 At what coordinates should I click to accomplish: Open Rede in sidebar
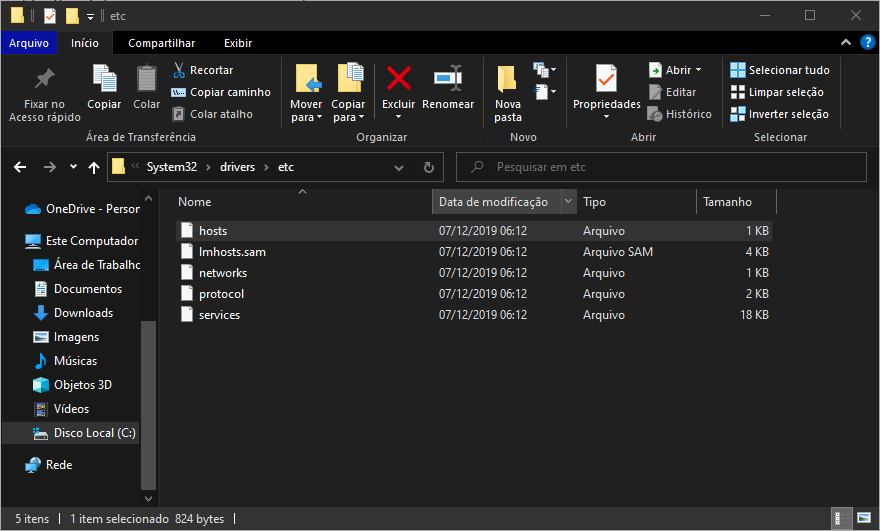pos(49,465)
